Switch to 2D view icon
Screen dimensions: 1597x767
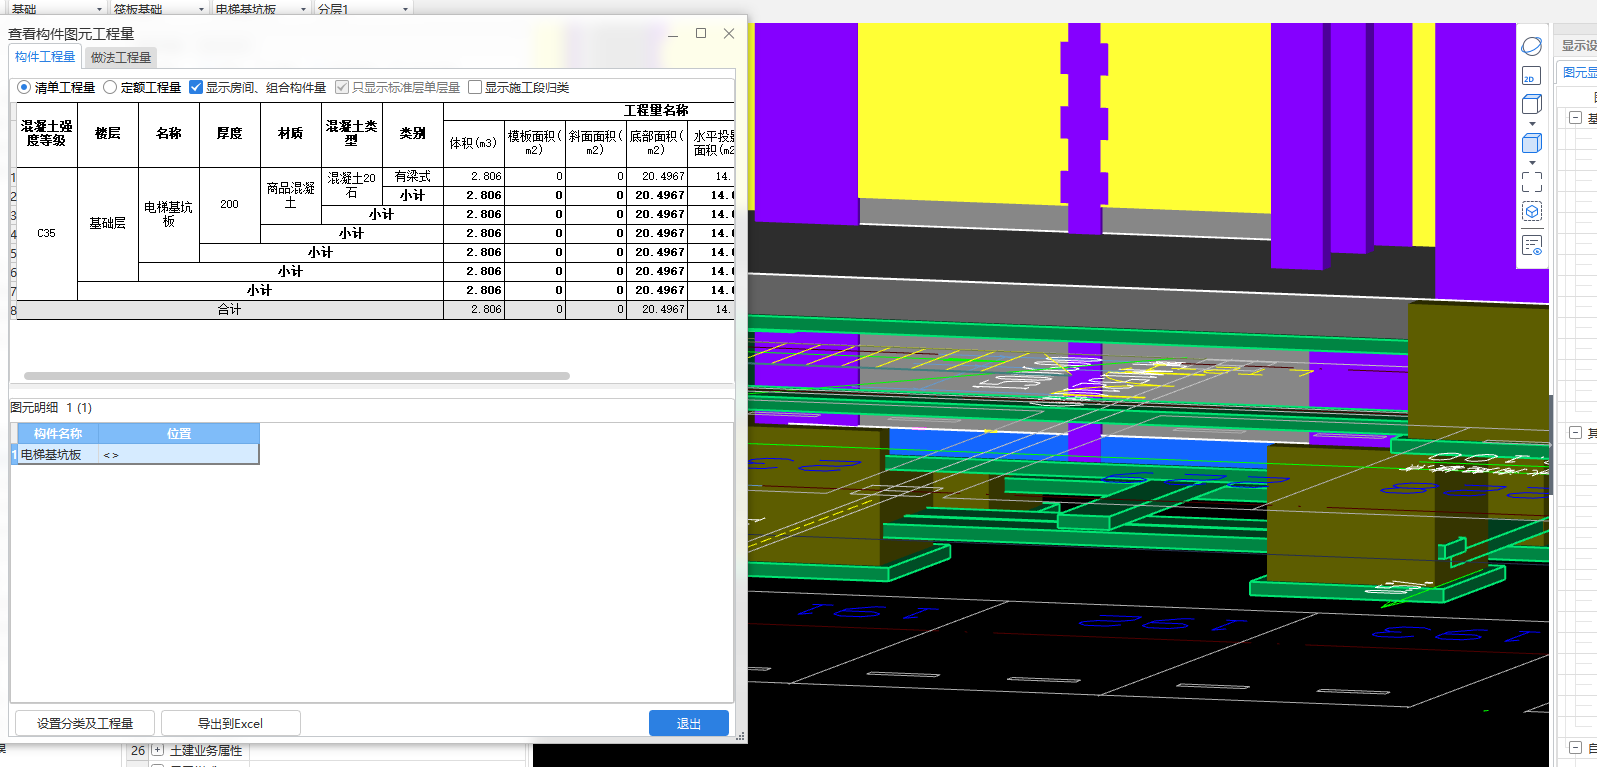tap(1532, 76)
